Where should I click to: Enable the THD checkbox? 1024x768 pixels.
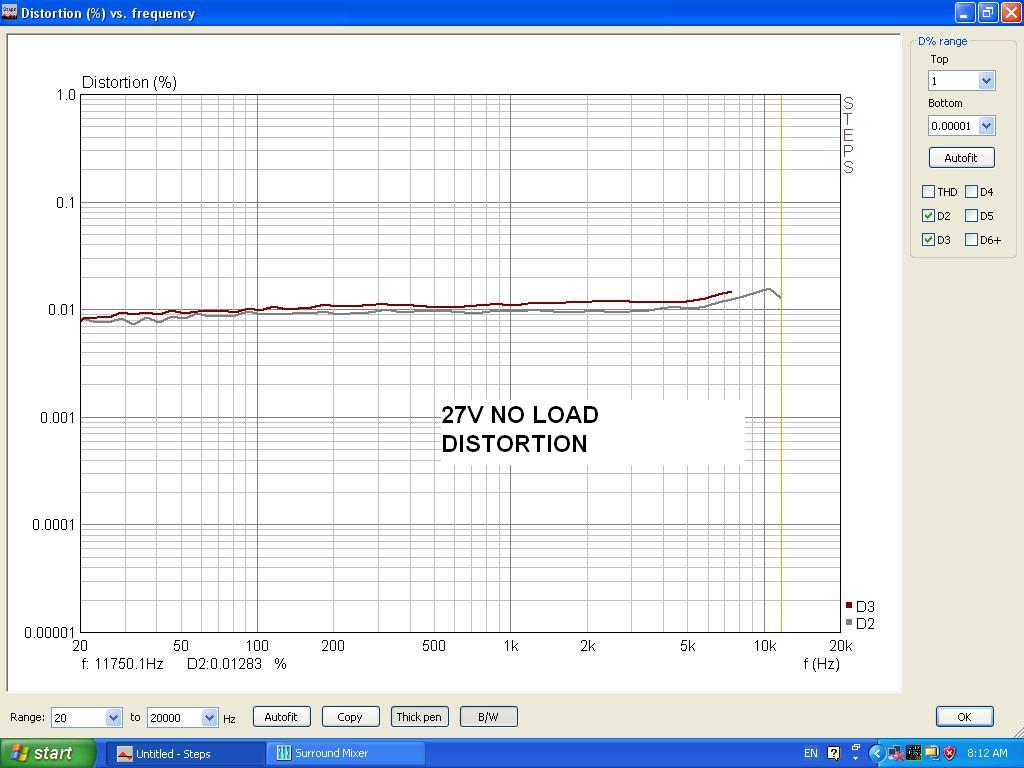point(928,191)
